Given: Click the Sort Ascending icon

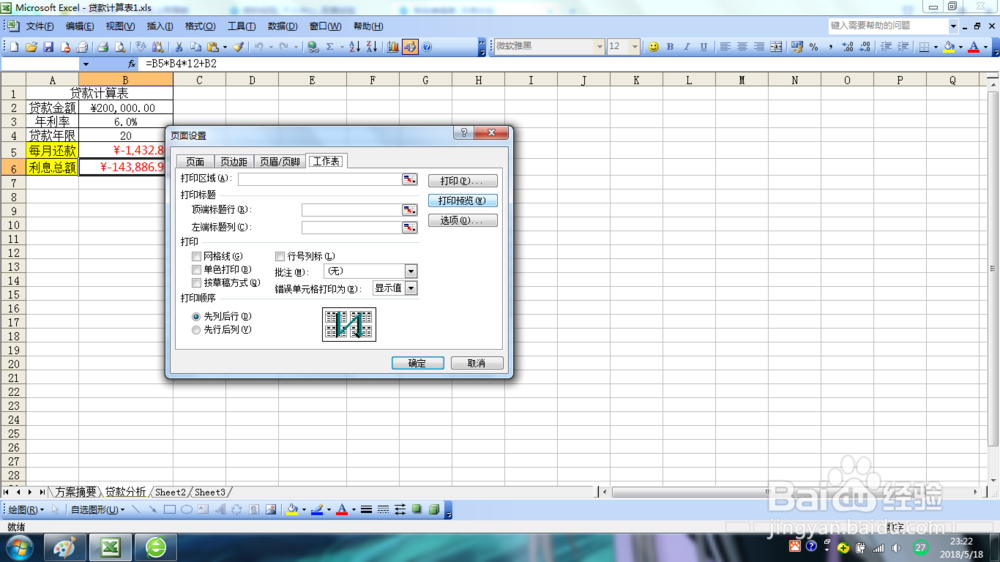Looking at the screenshot, I should click(x=355, y=47).
